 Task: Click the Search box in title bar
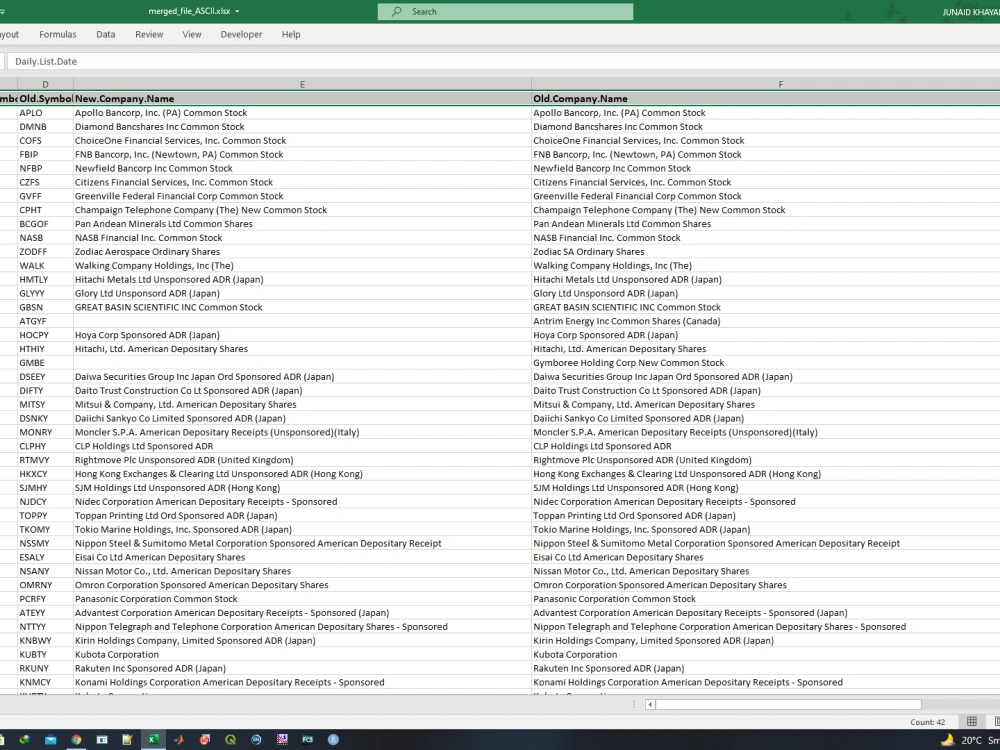pyautogui.click(x=505, y=11)
